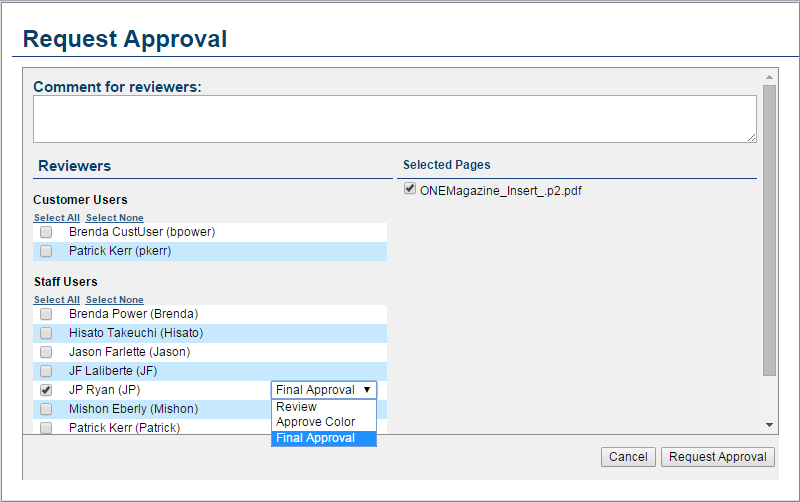
Task: Click in the Comment for reviewers text box
Action: pos(394,119)
